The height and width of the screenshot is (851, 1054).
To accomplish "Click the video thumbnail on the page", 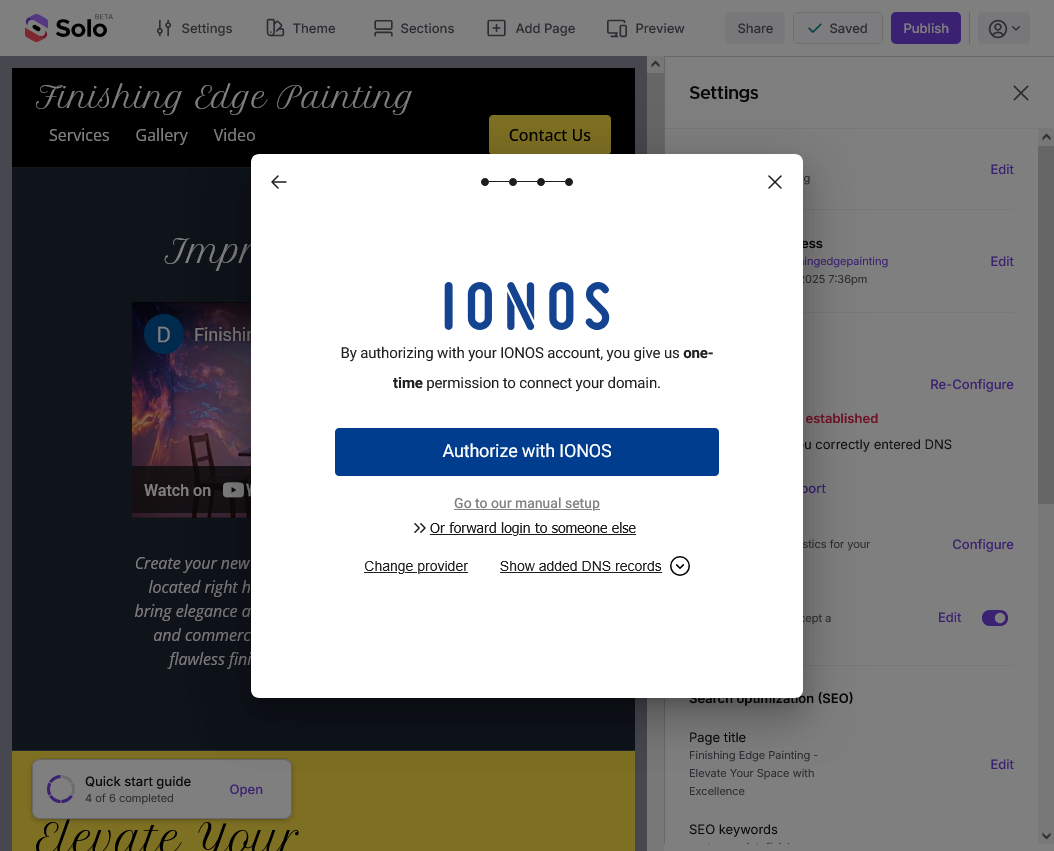I will click(192, 410).
